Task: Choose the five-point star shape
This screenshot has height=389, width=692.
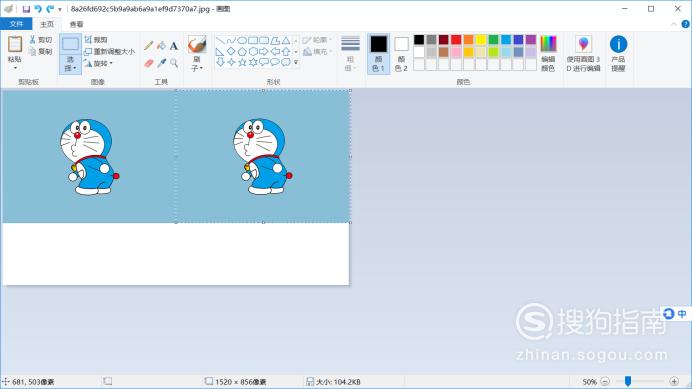Action: (x=242, y=62)
